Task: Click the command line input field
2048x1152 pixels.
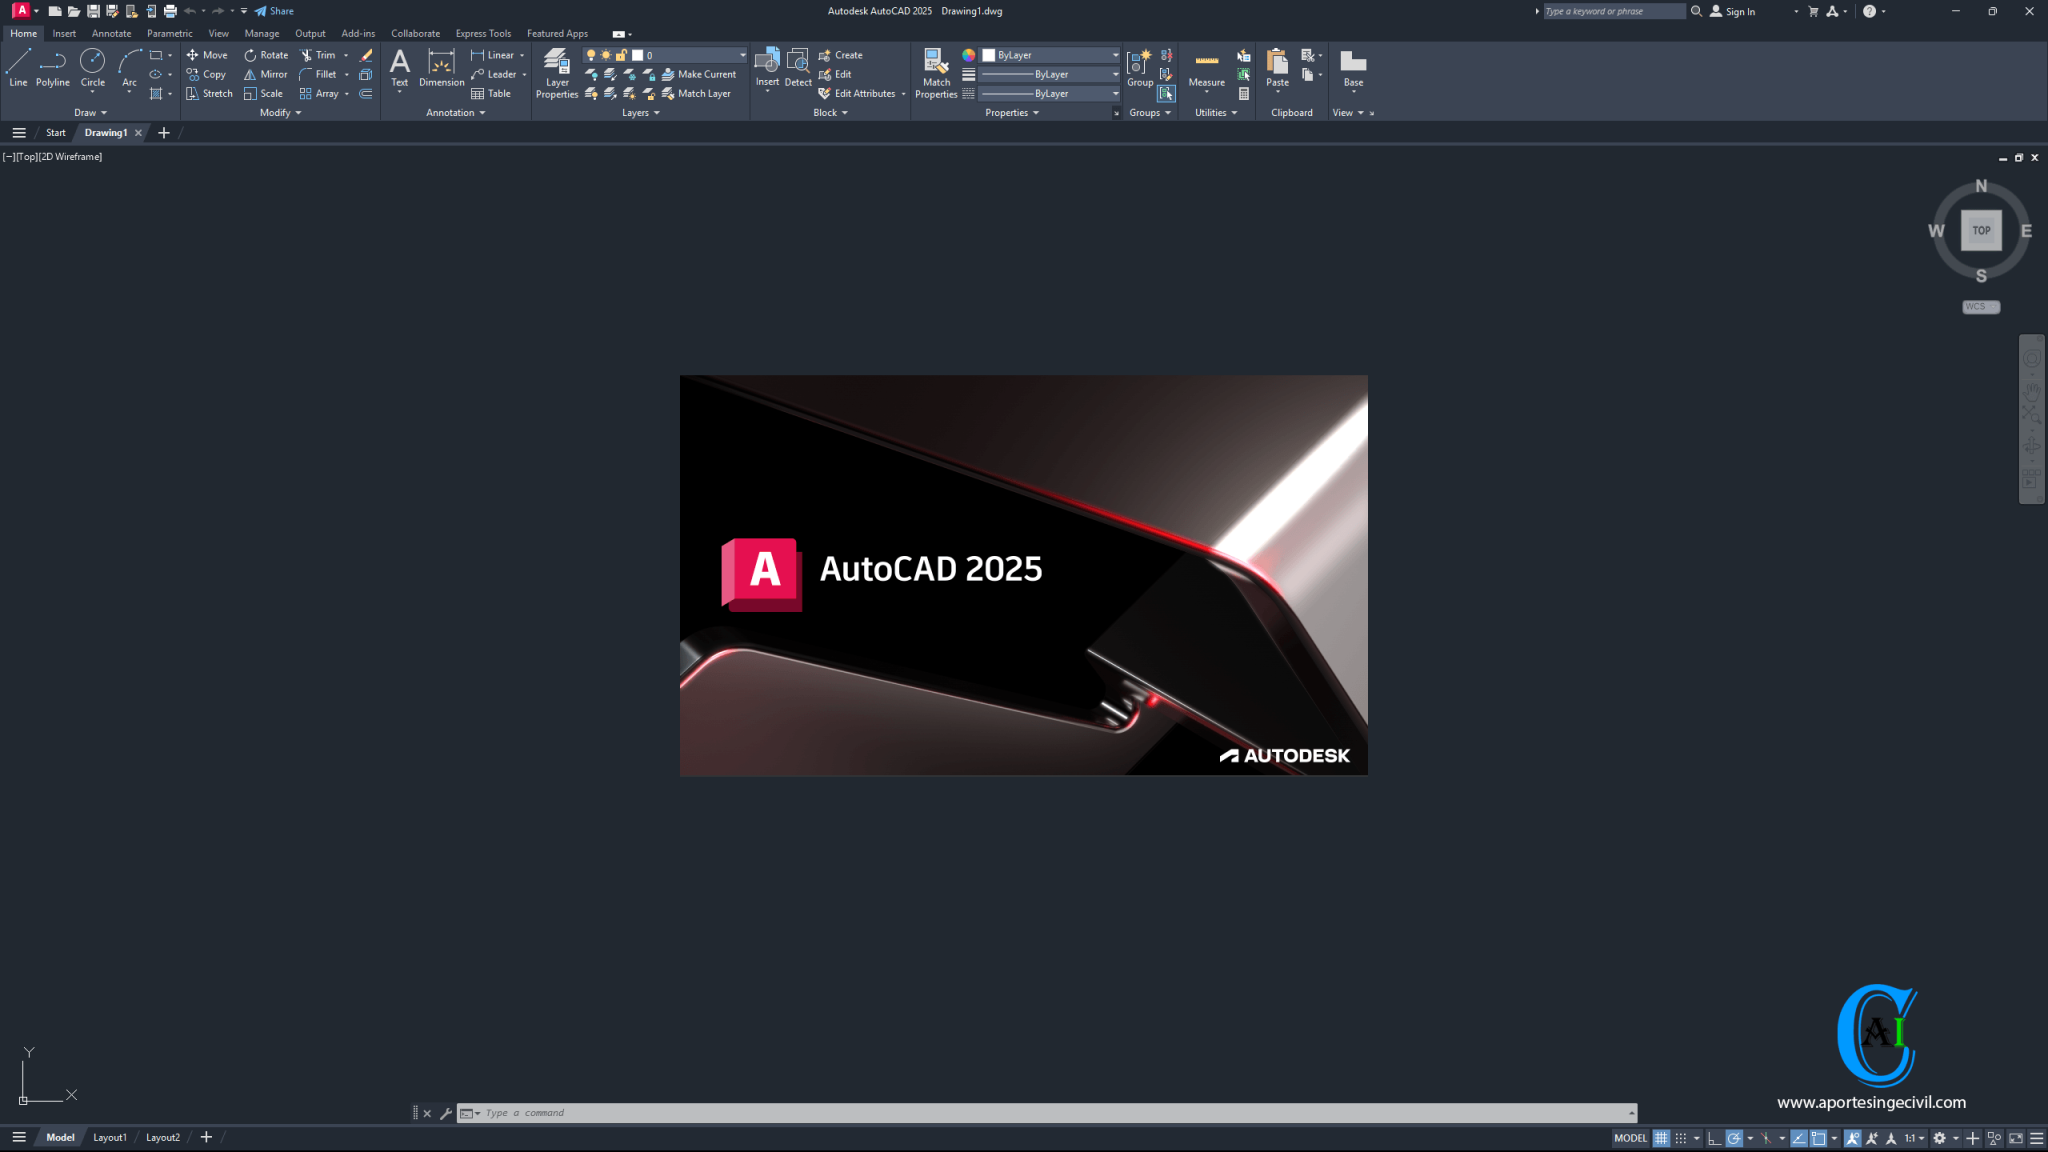Action: click(x=700, y=1112)
